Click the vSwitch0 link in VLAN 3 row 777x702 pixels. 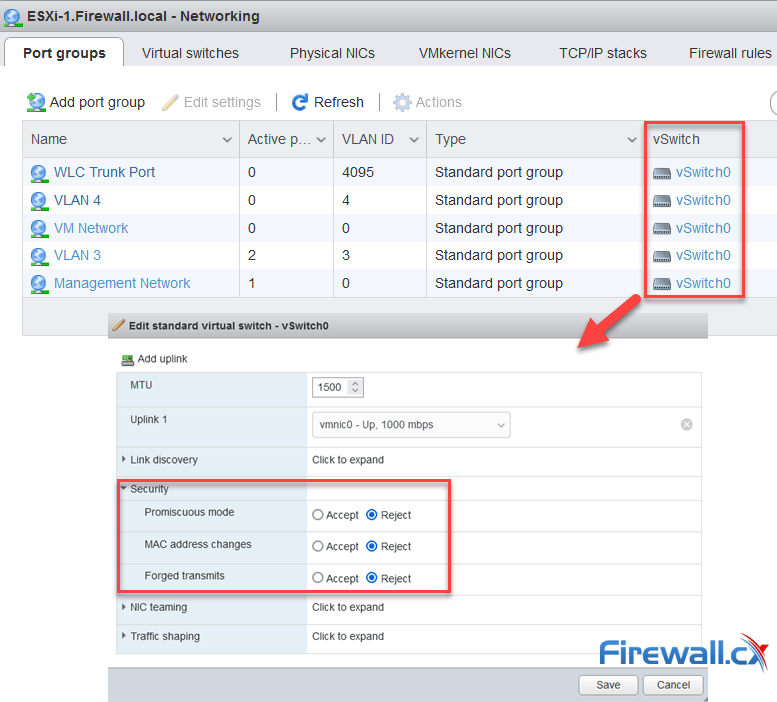[703, 255]
